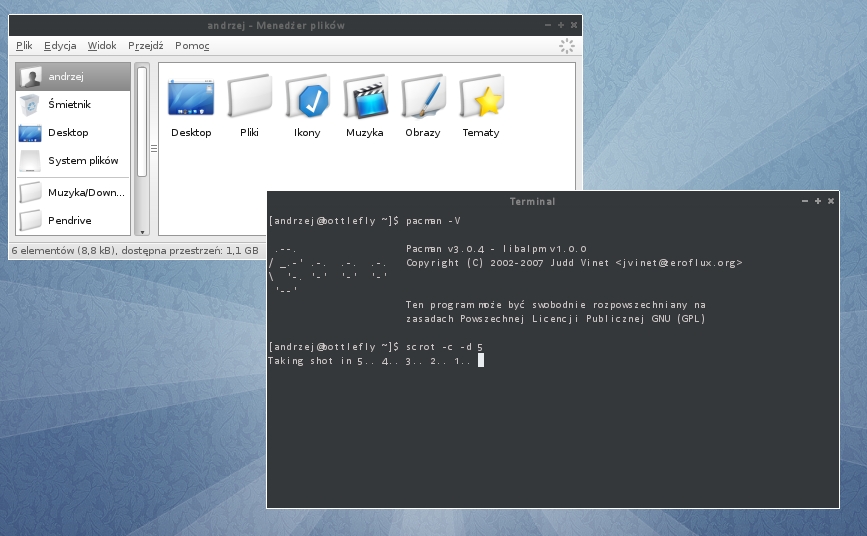867x536 pixels.
Task: Click the andrzej user icon in sidebar
Action: [30, 77]
